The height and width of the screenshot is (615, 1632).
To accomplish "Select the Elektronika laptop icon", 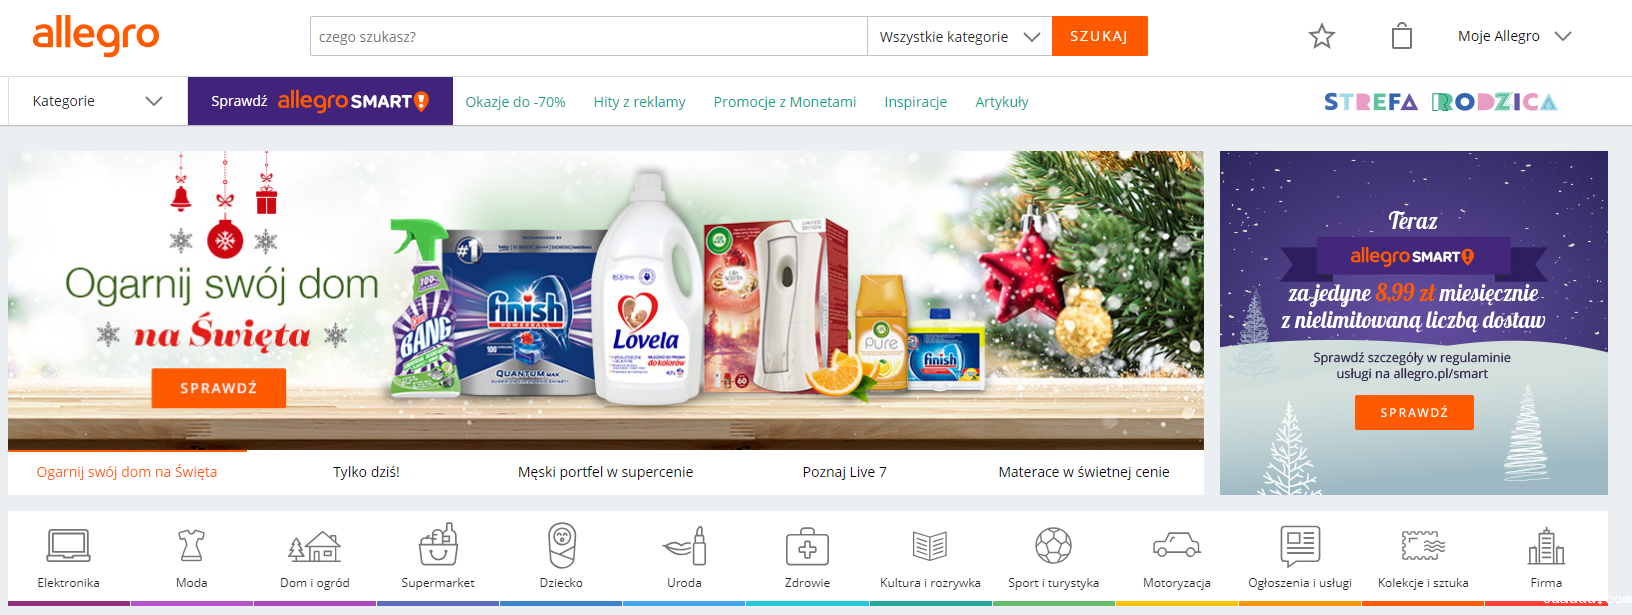I will pos(69,546).
